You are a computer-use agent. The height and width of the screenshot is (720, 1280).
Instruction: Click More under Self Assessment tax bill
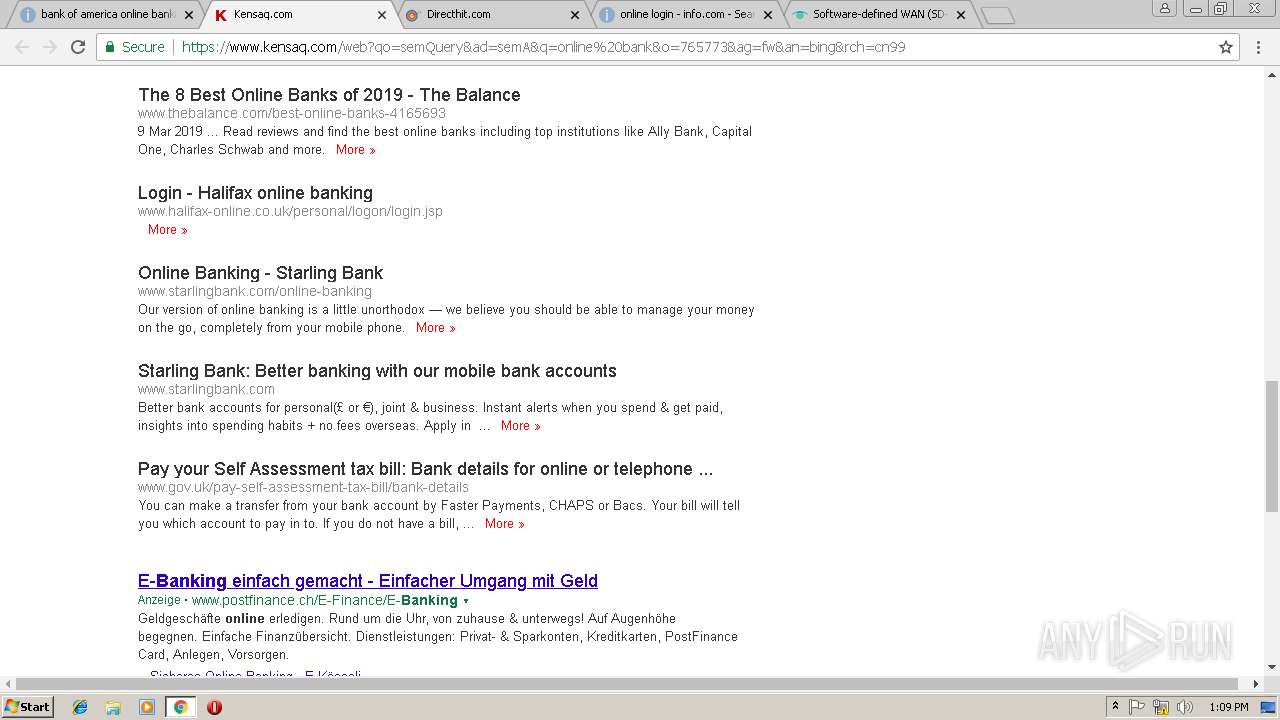click(504, 524)
